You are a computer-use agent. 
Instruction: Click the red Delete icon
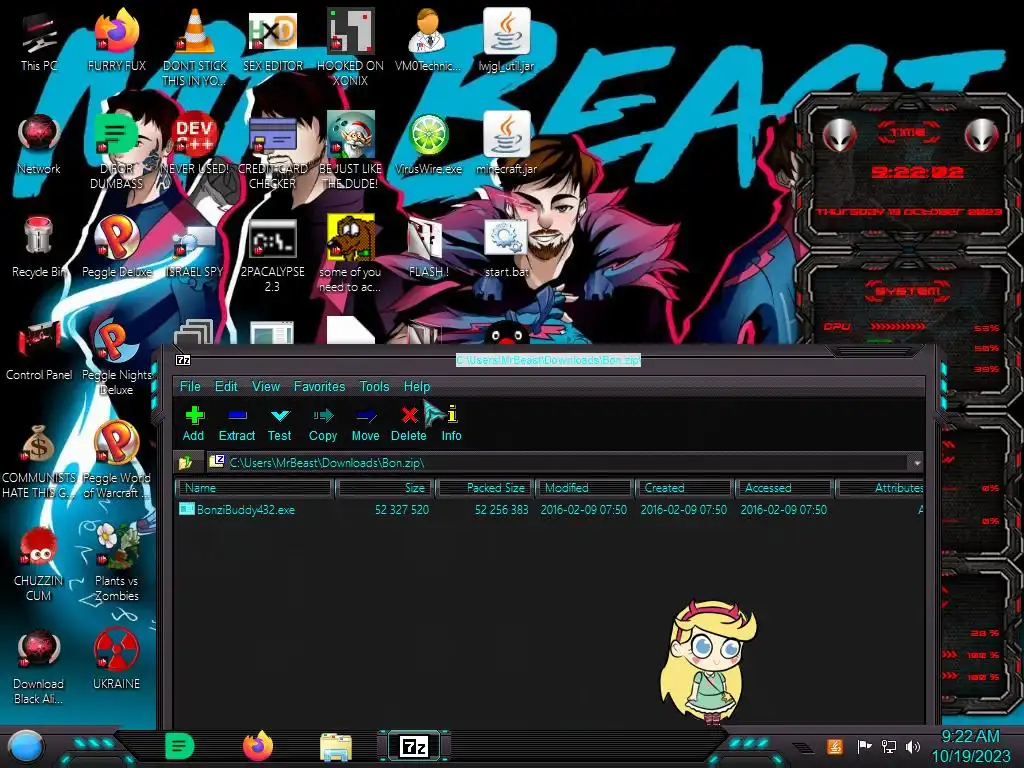click(x=409, y=424)
